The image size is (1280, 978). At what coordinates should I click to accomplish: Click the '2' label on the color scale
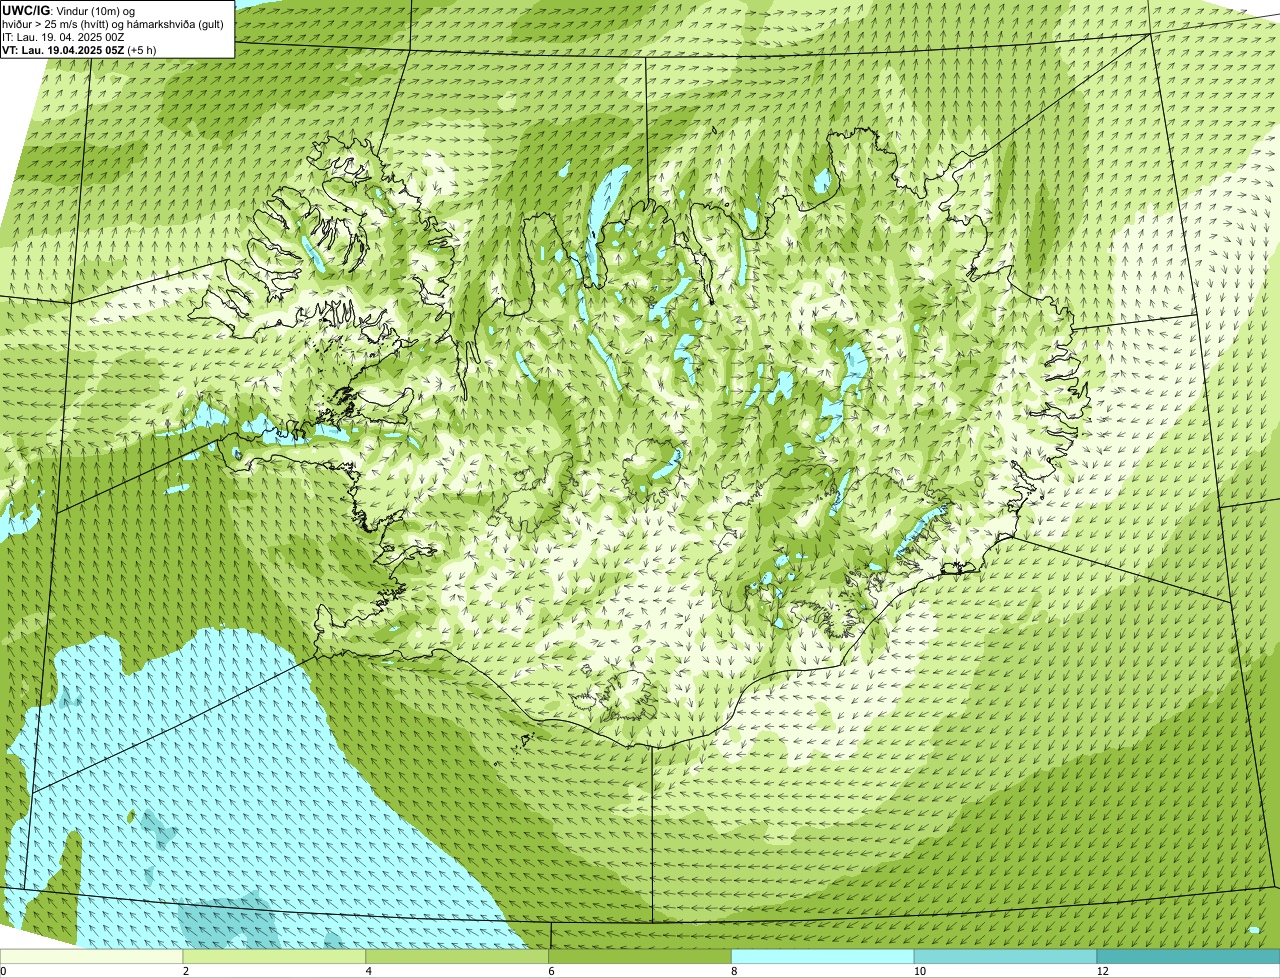pos(186,971)
